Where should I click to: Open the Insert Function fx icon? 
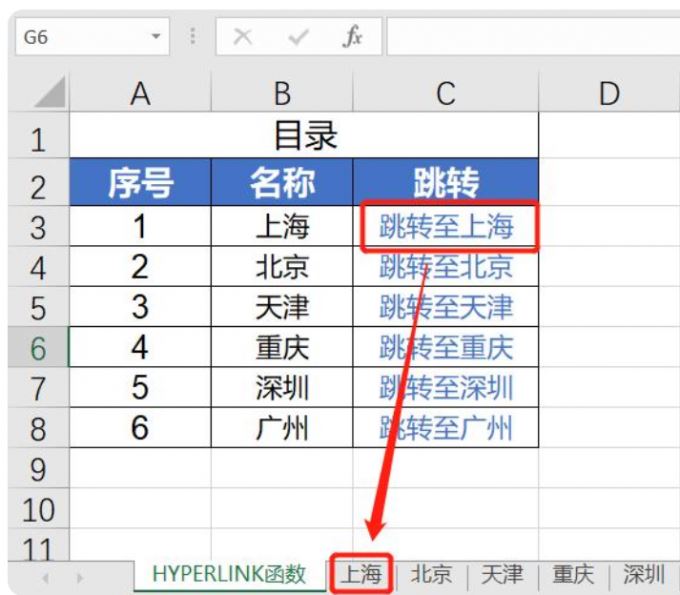point(353,36)
